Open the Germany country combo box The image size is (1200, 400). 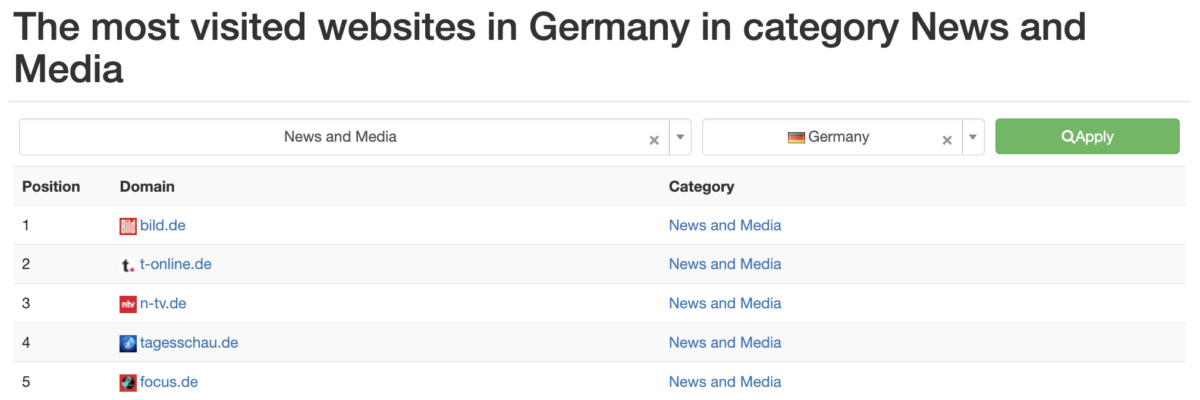point(843,137)
